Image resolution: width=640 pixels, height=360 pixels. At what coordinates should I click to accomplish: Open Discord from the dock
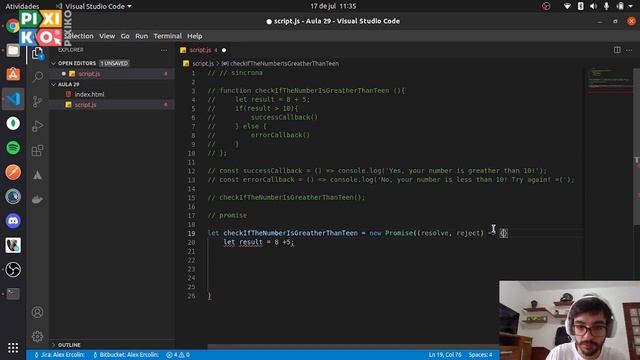pos(13,221)
